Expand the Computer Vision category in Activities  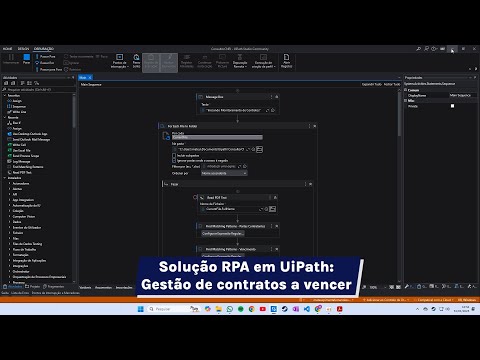click(x=9, y=216)
